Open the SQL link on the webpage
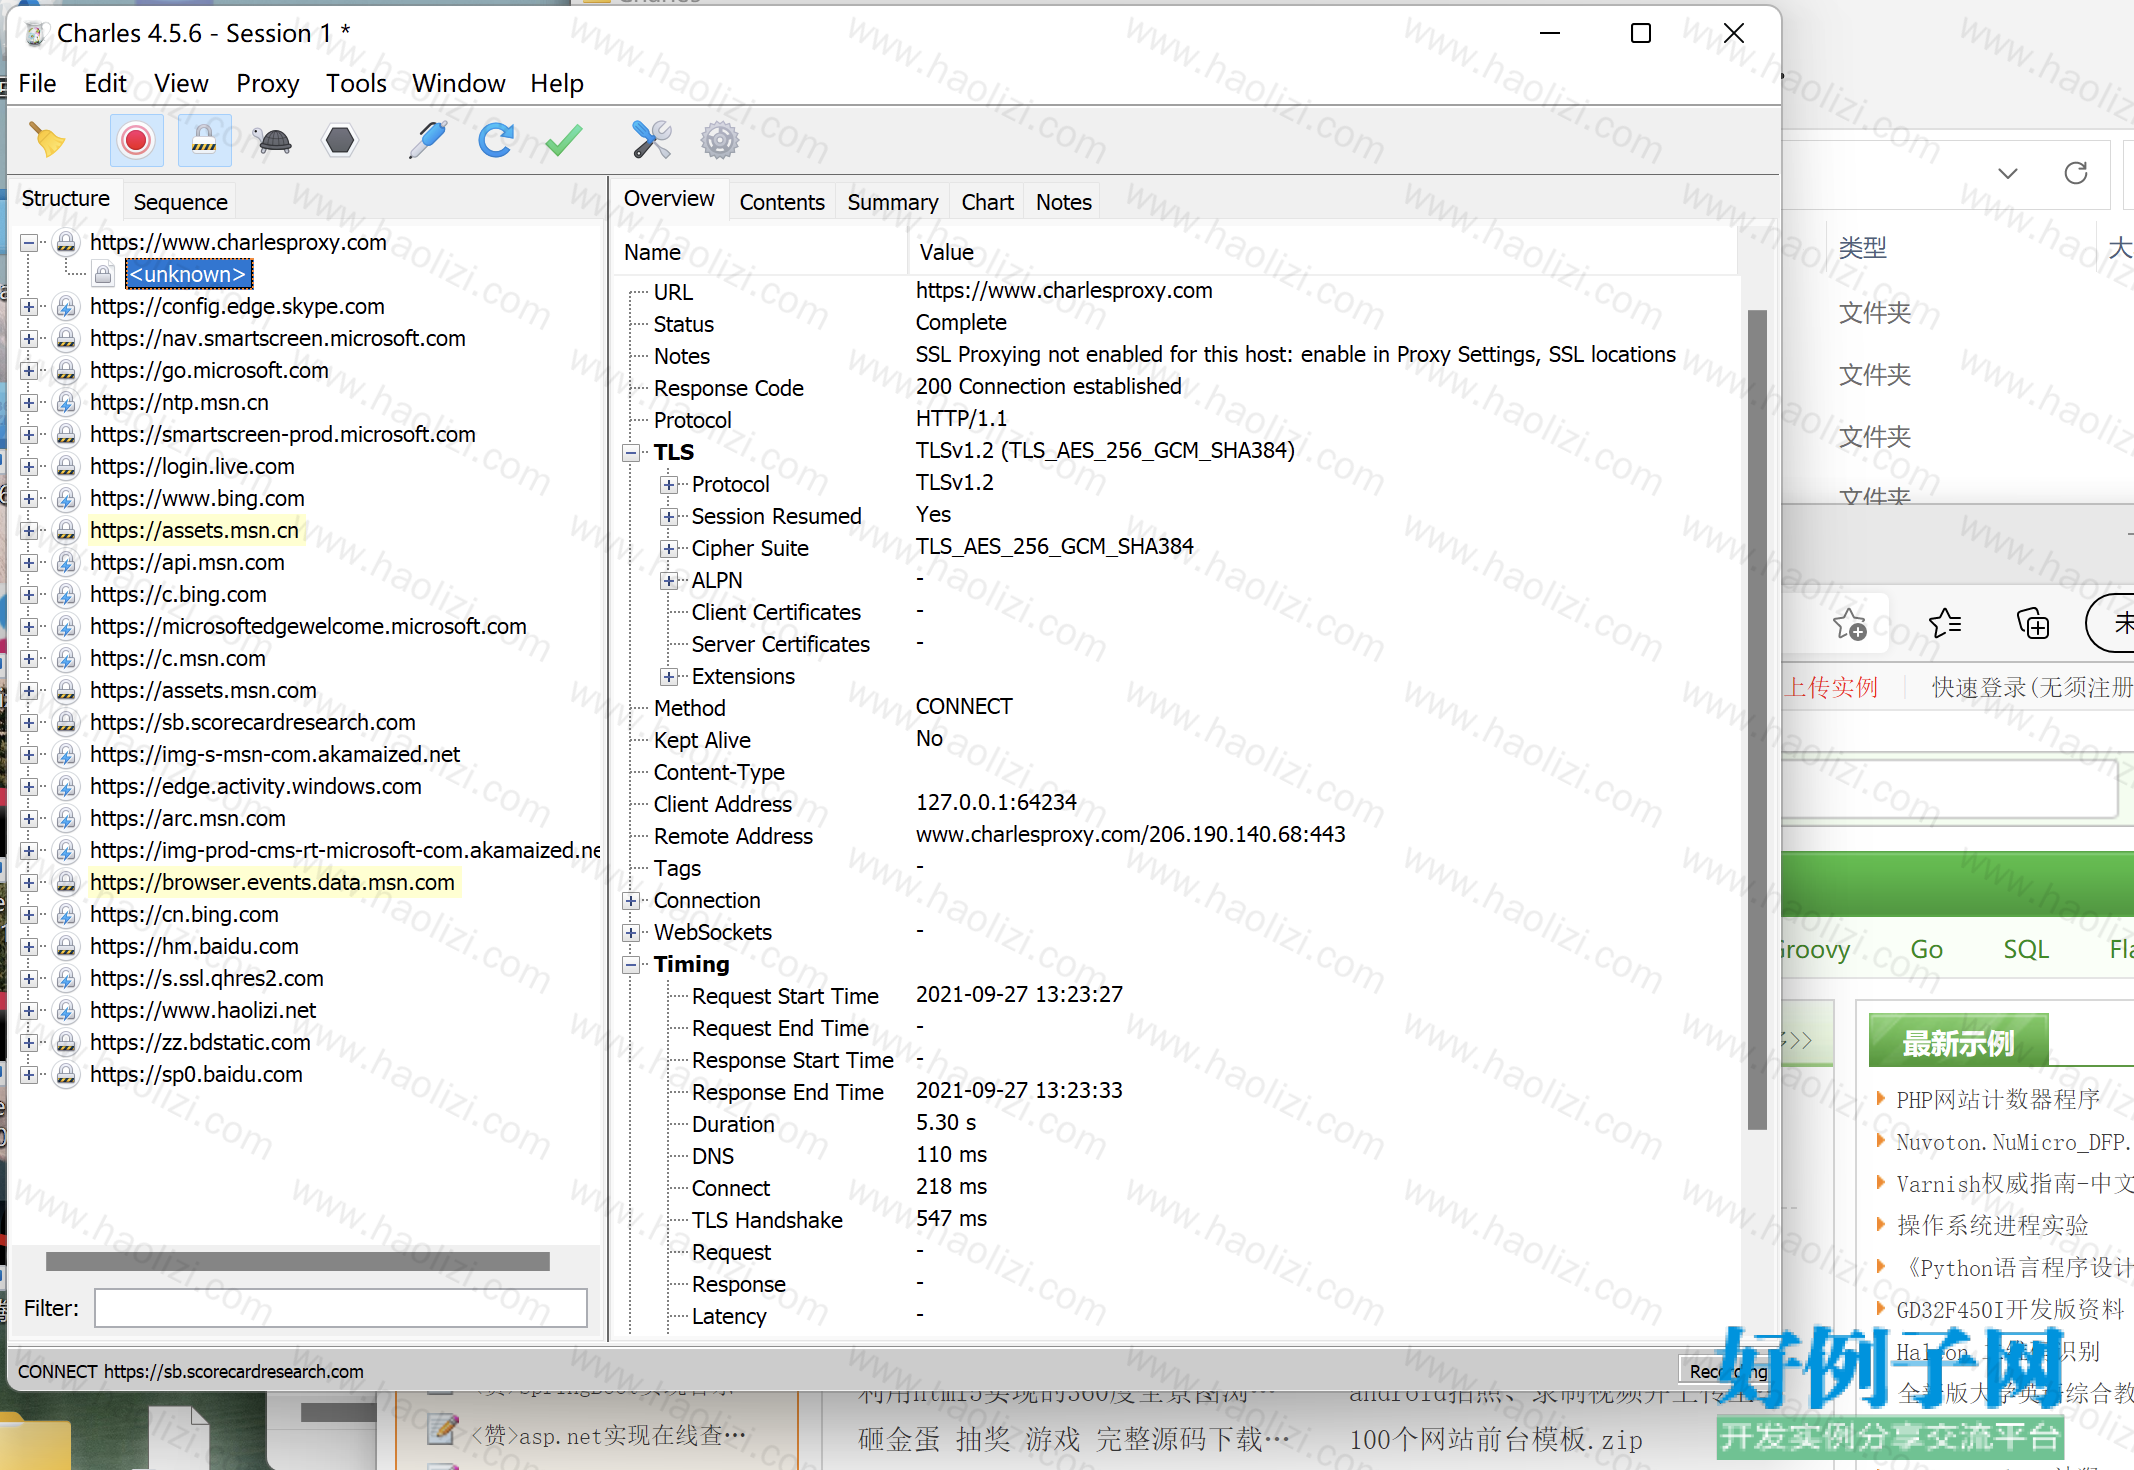Viewport: 2134px width, 1470px height. (2026, 949)
